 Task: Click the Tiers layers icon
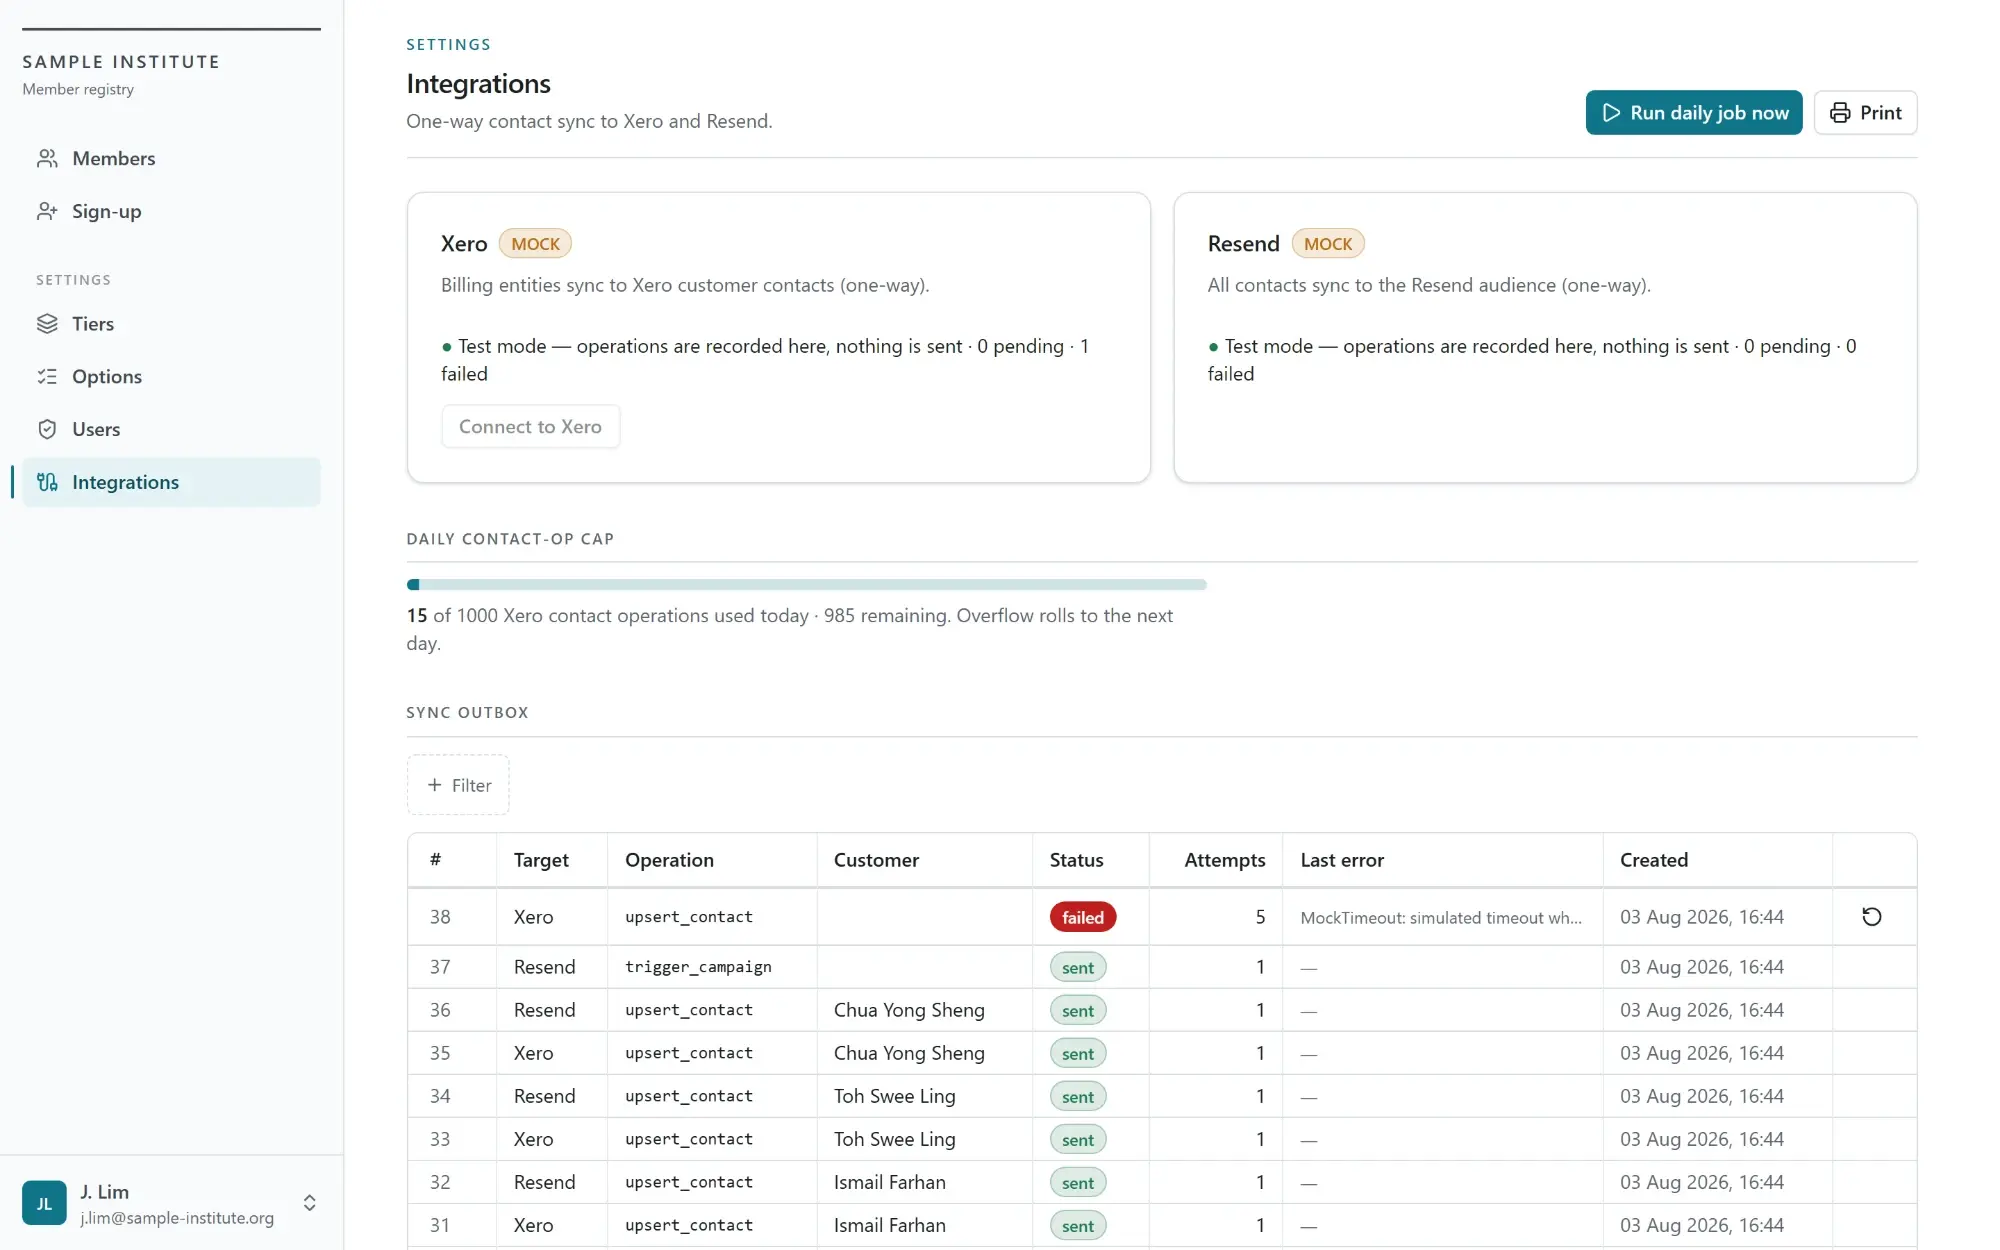tap(47, 323)
